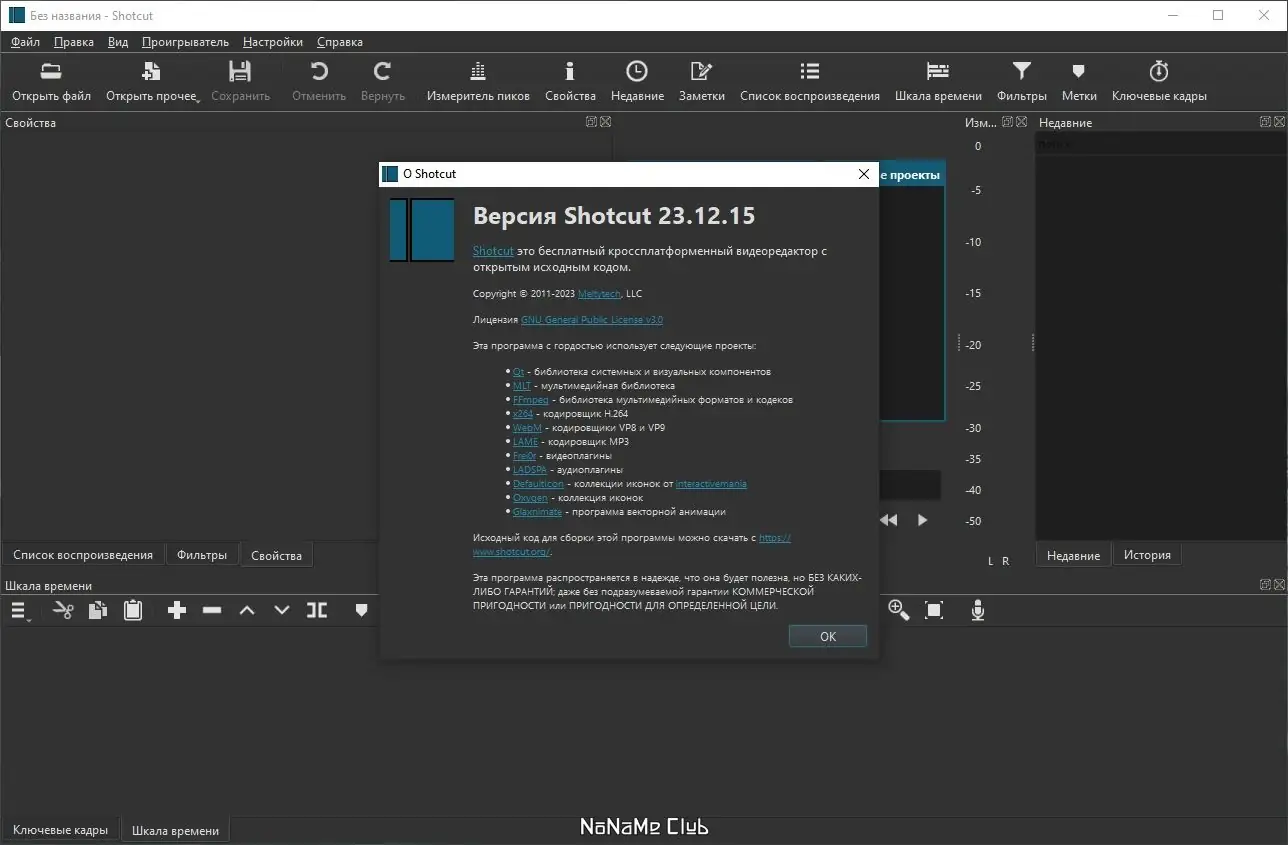Viewport: 1288px width, 845px height.
Task: Open the Glaximate vector animation link
Action: [x=537, y=512]
